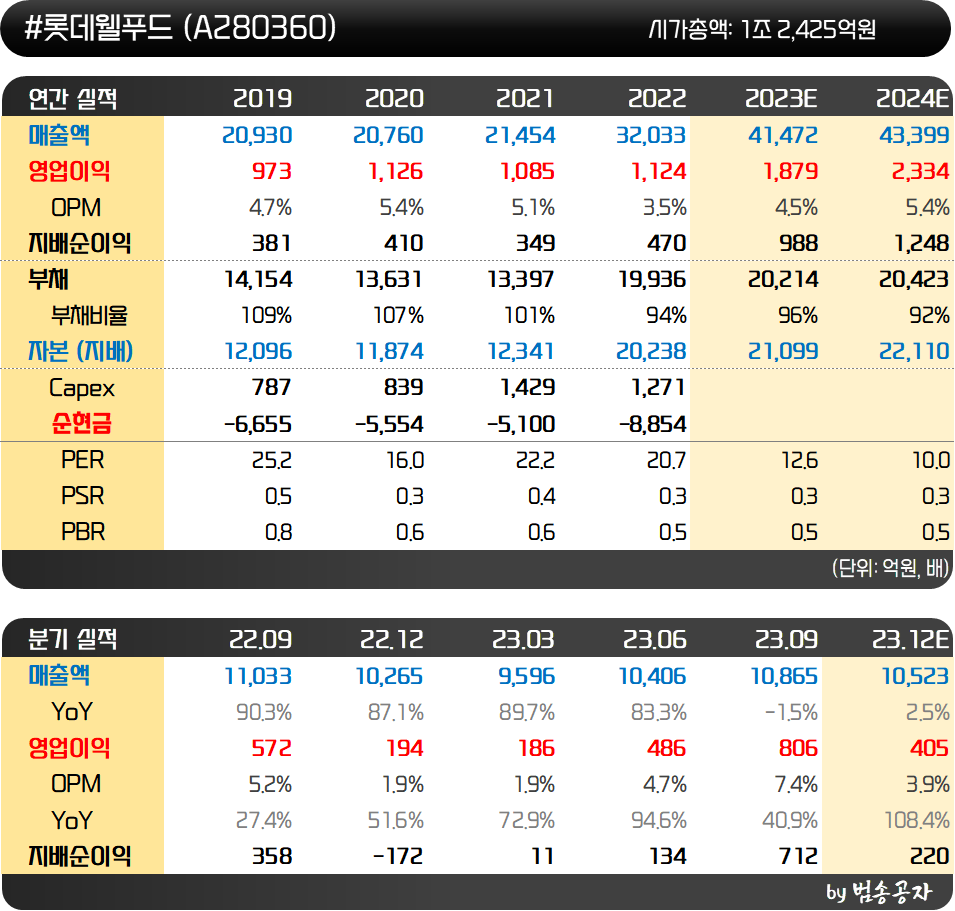The image size is (955, 911).
Task: Click the 순현금 row label
Action: click(x=82, y=423)
